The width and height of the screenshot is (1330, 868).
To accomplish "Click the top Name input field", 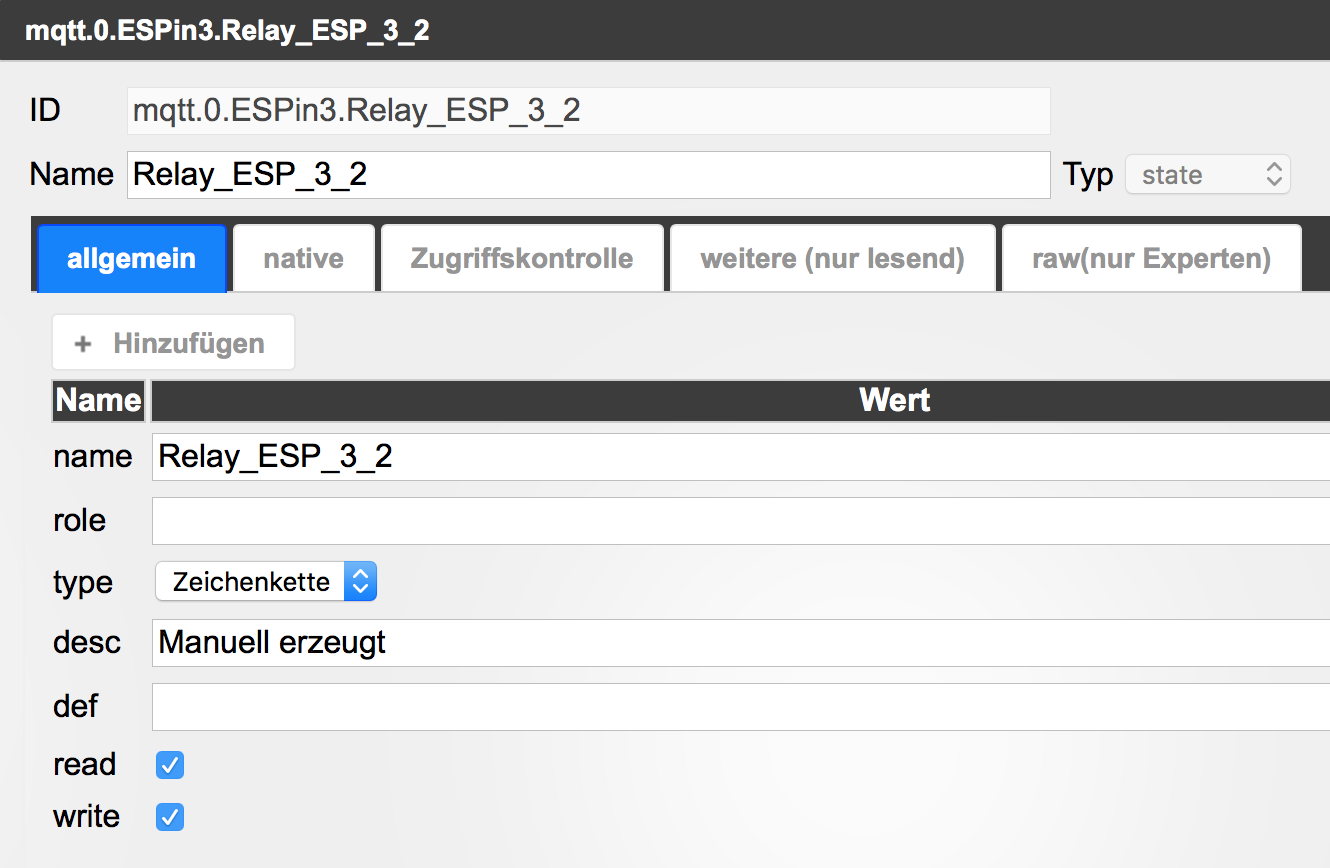I will point(588,175).
